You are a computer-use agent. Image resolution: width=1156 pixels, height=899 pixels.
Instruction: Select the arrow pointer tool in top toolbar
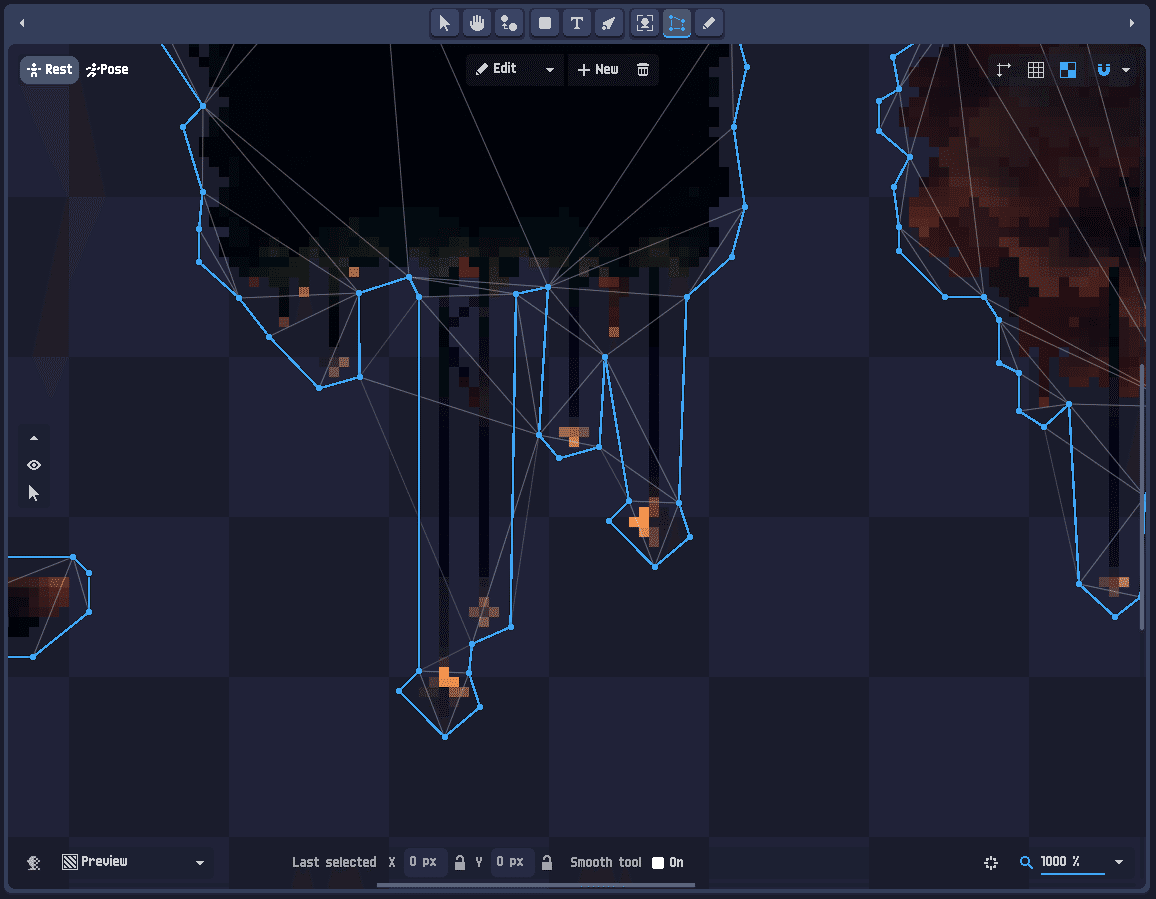click(x=445, y=23)
